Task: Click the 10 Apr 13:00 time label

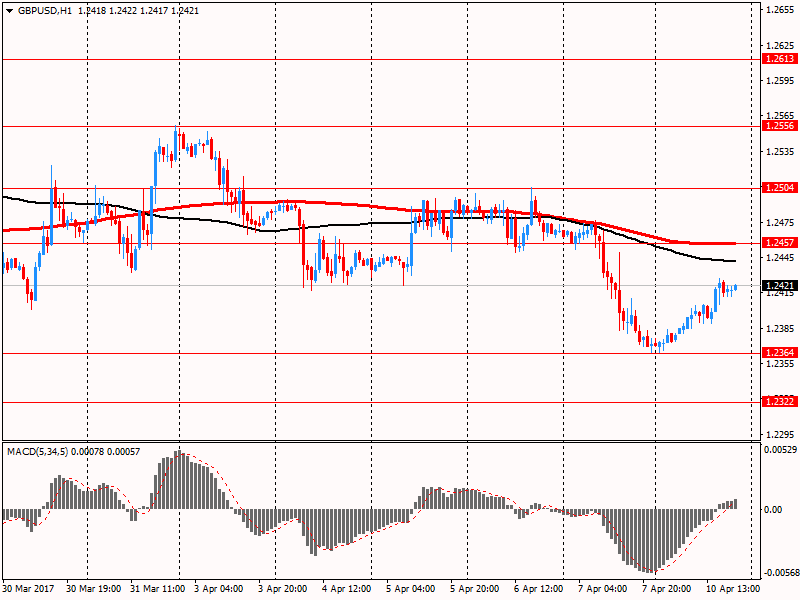Action: pyautogui.click(x=733, y=589)
